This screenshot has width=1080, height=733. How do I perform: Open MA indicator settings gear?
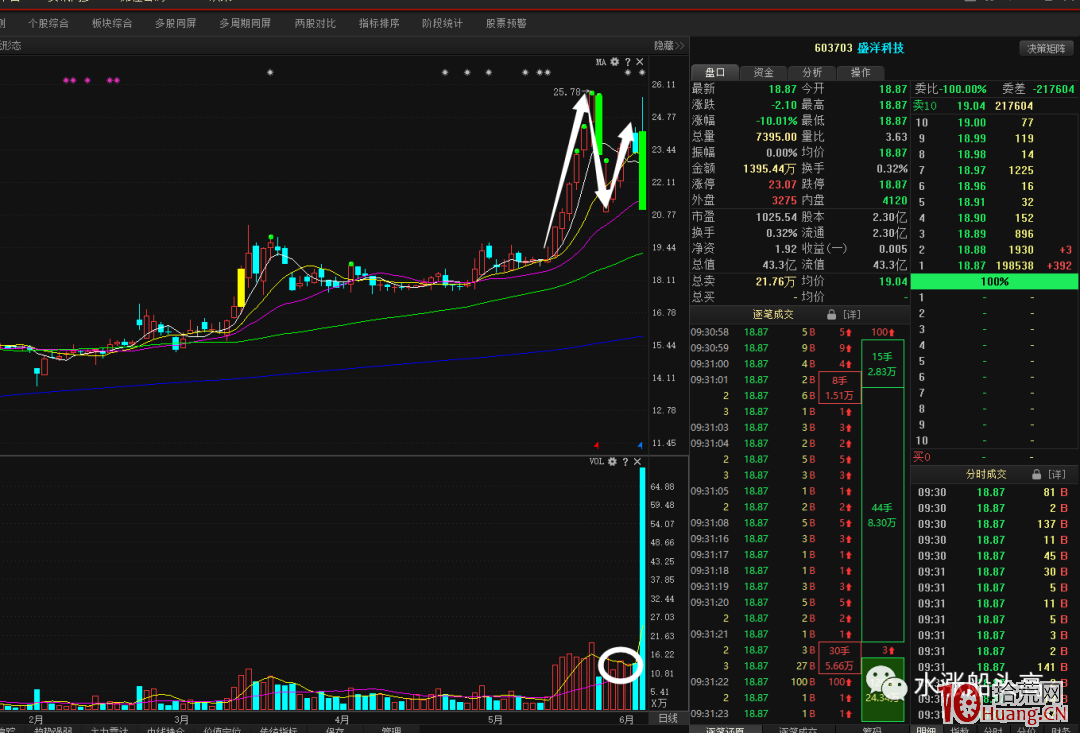614,62
